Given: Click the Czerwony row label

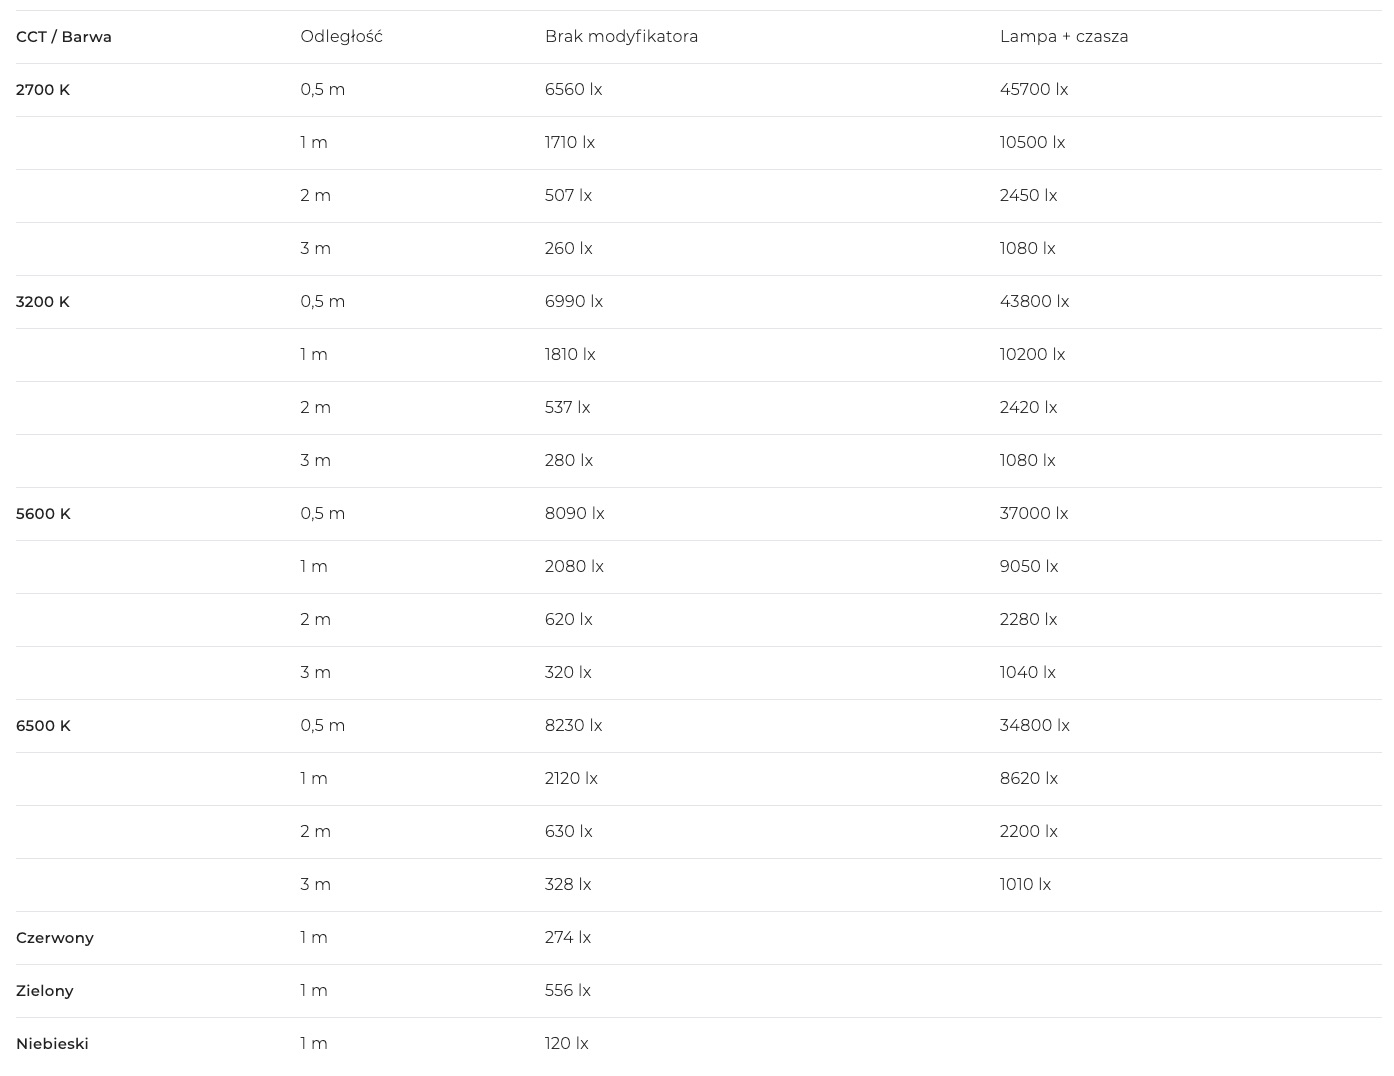Looking at the screenshot, I should point(55,938).
